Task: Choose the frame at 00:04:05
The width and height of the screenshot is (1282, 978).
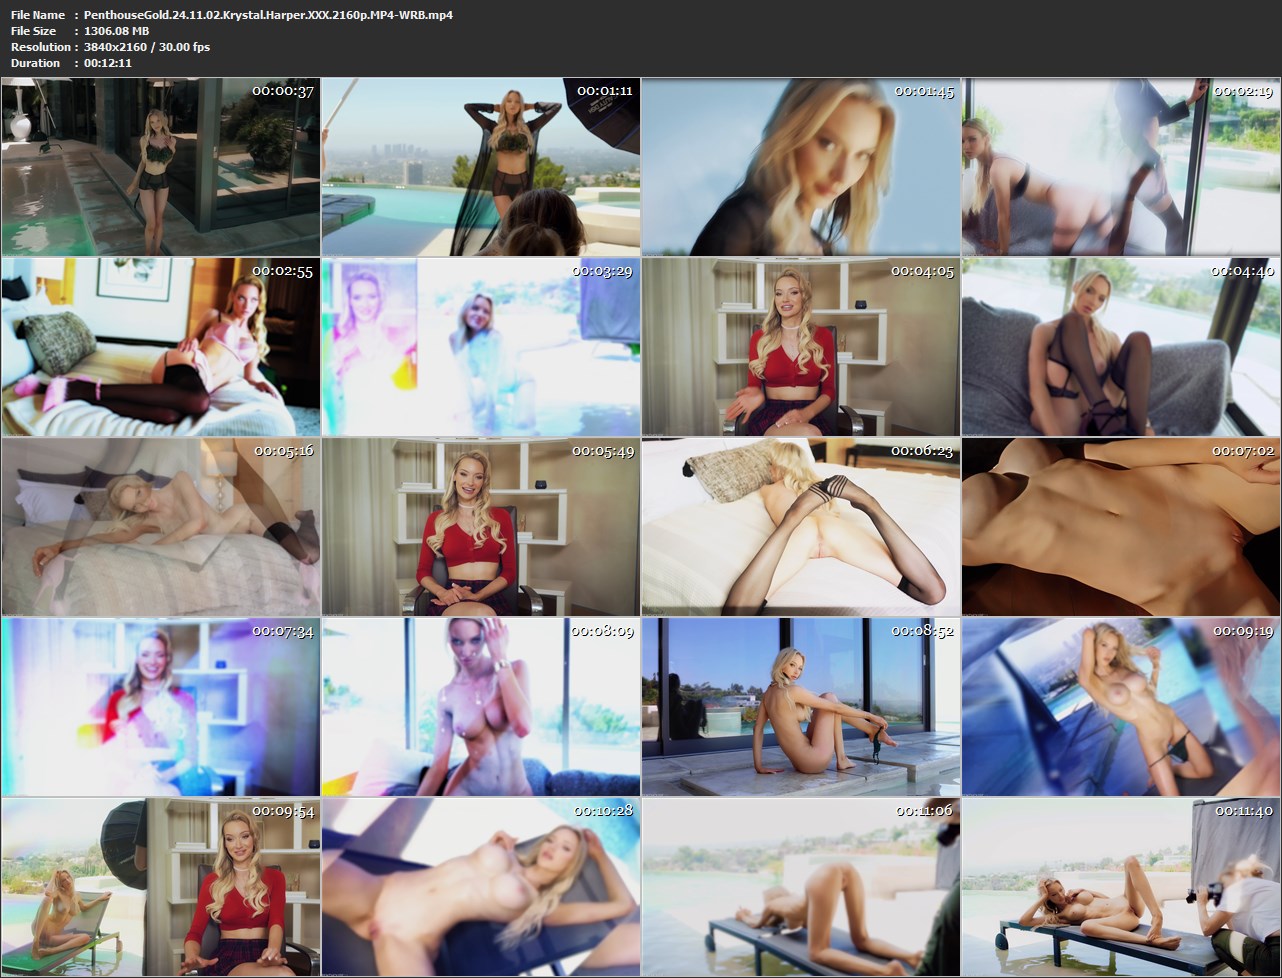Action: pyautogui.click(x=801, y=347)
